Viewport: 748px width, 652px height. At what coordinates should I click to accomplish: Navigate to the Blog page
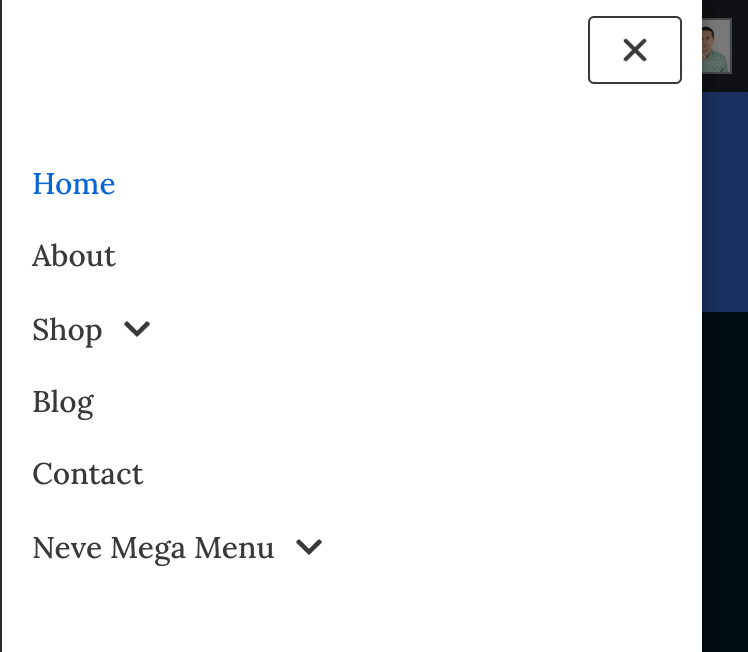[63, 402]
